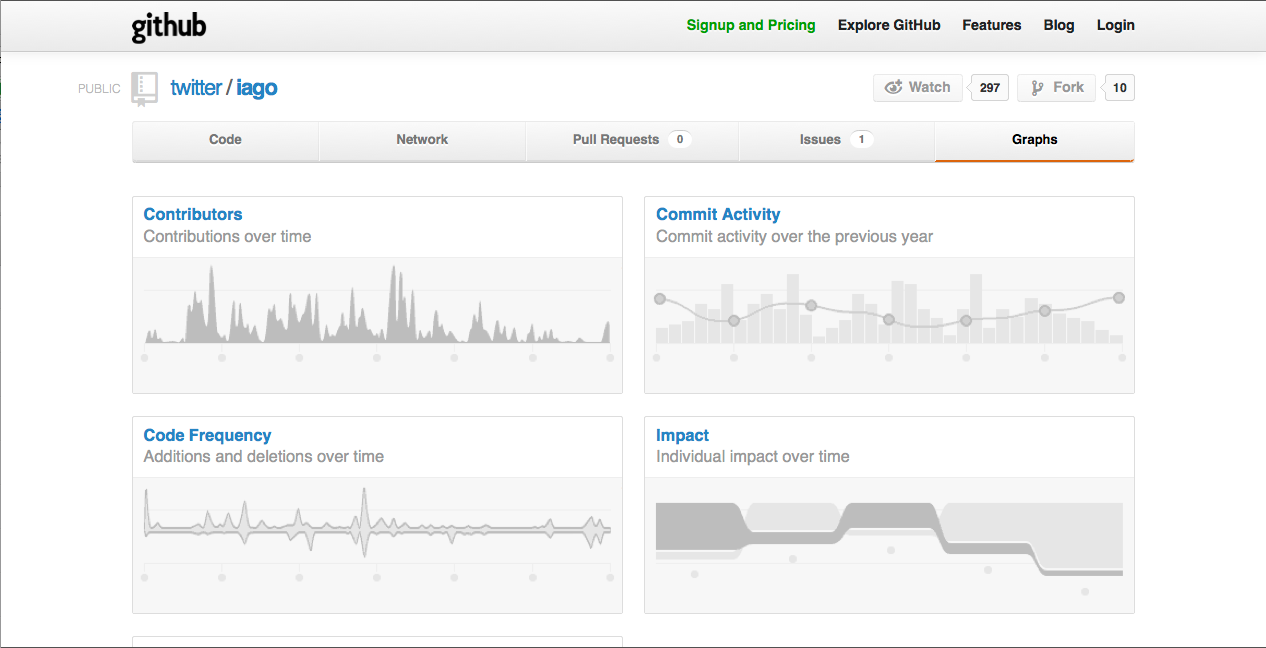View the 10 forks count
This screenshot has width=1266, height=648.
[1119, 88]
